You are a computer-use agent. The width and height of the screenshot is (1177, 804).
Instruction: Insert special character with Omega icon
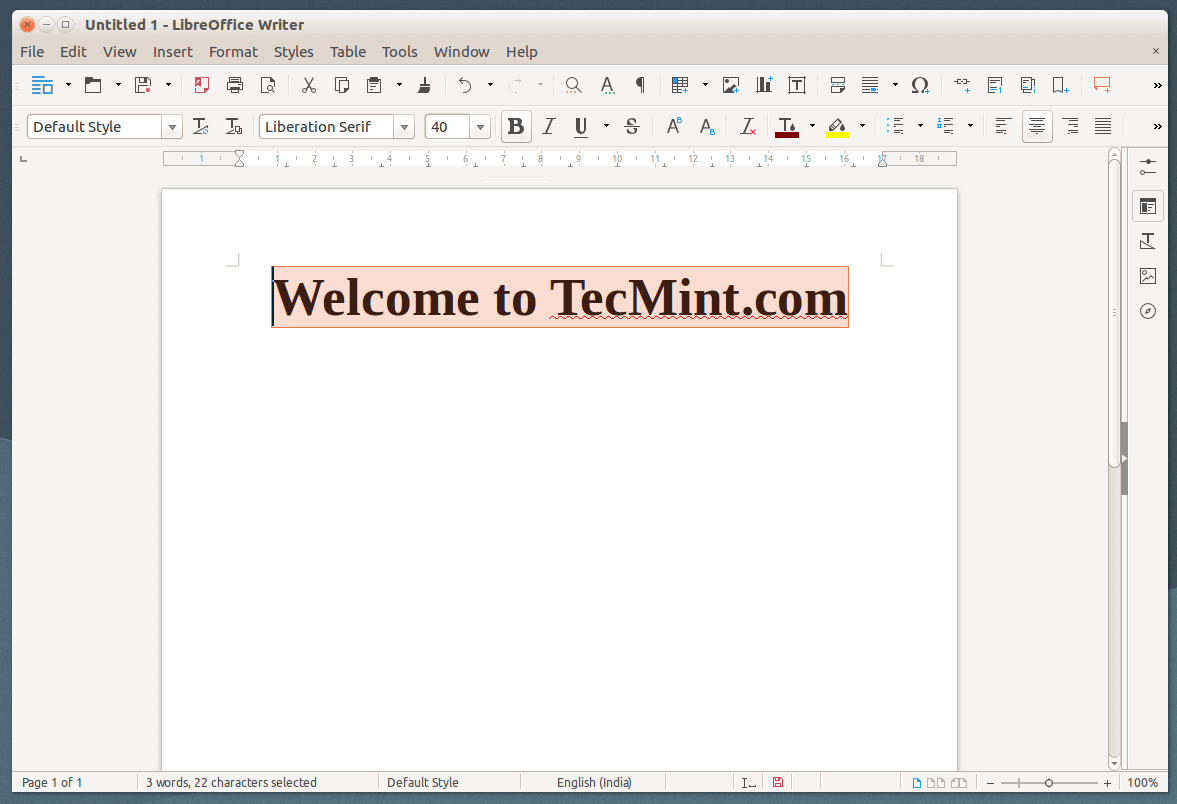click(920, 85)
